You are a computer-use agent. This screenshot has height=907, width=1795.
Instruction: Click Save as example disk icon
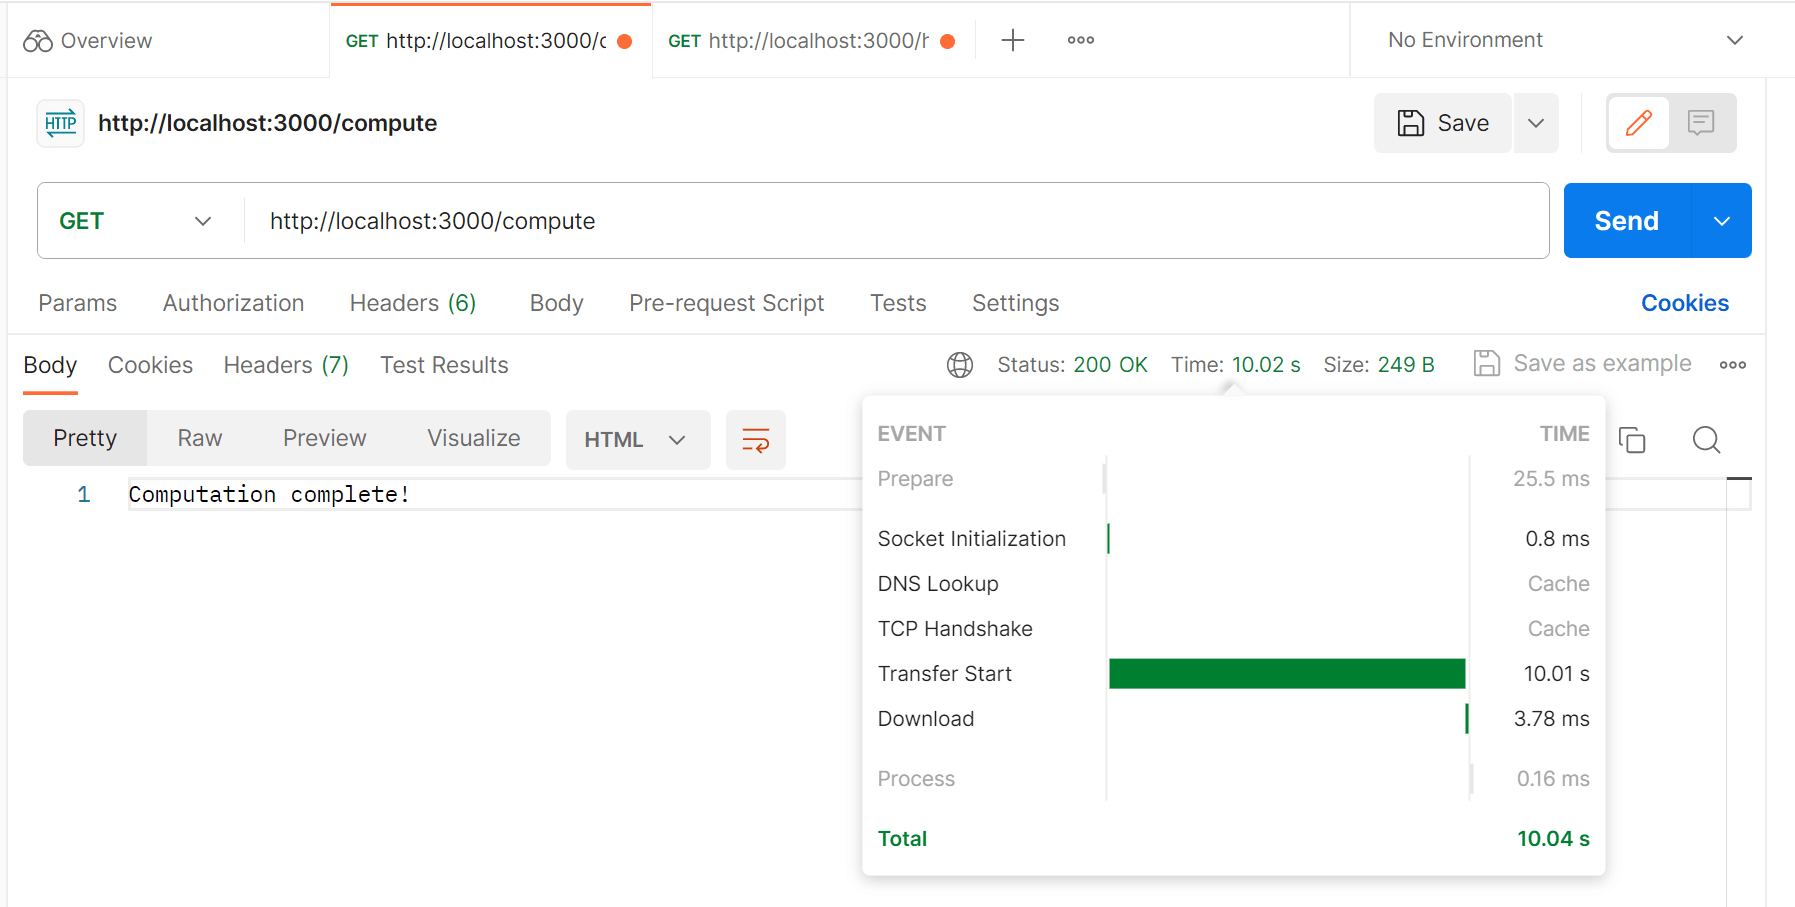(x=1487, y=364)
